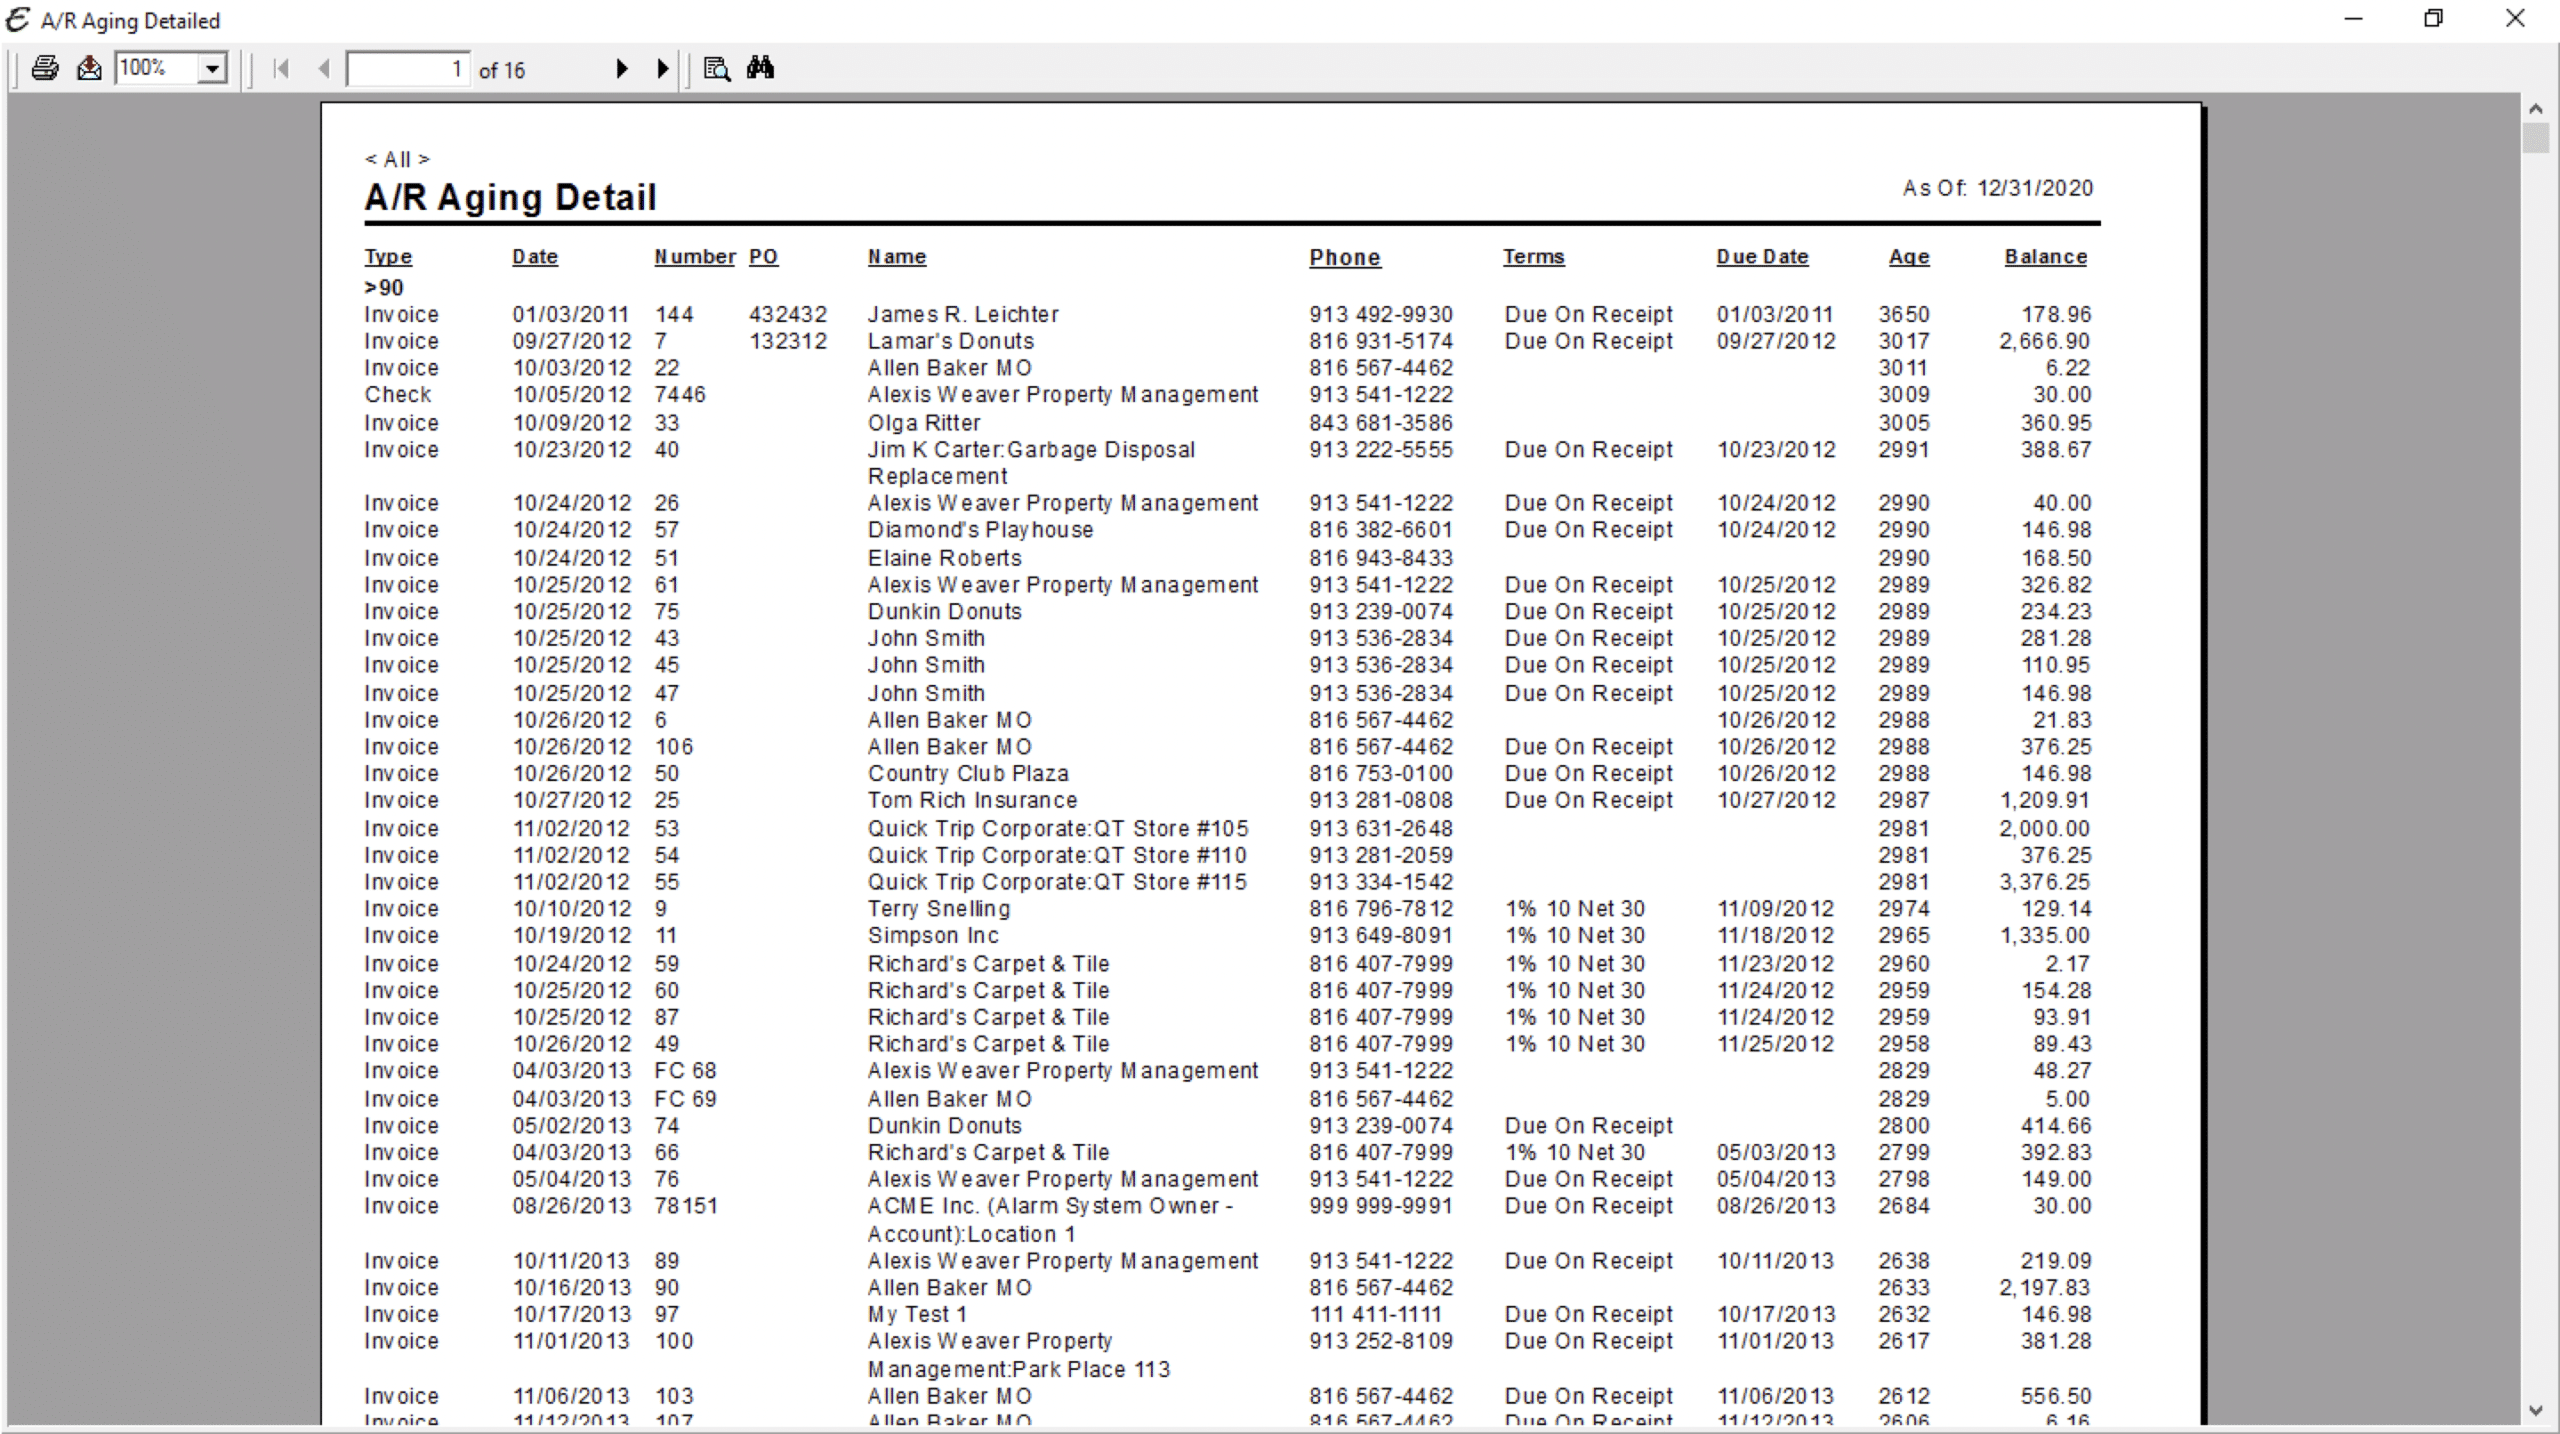Go to next page arrow
2560x1434 pixels.
click(621, 69)
